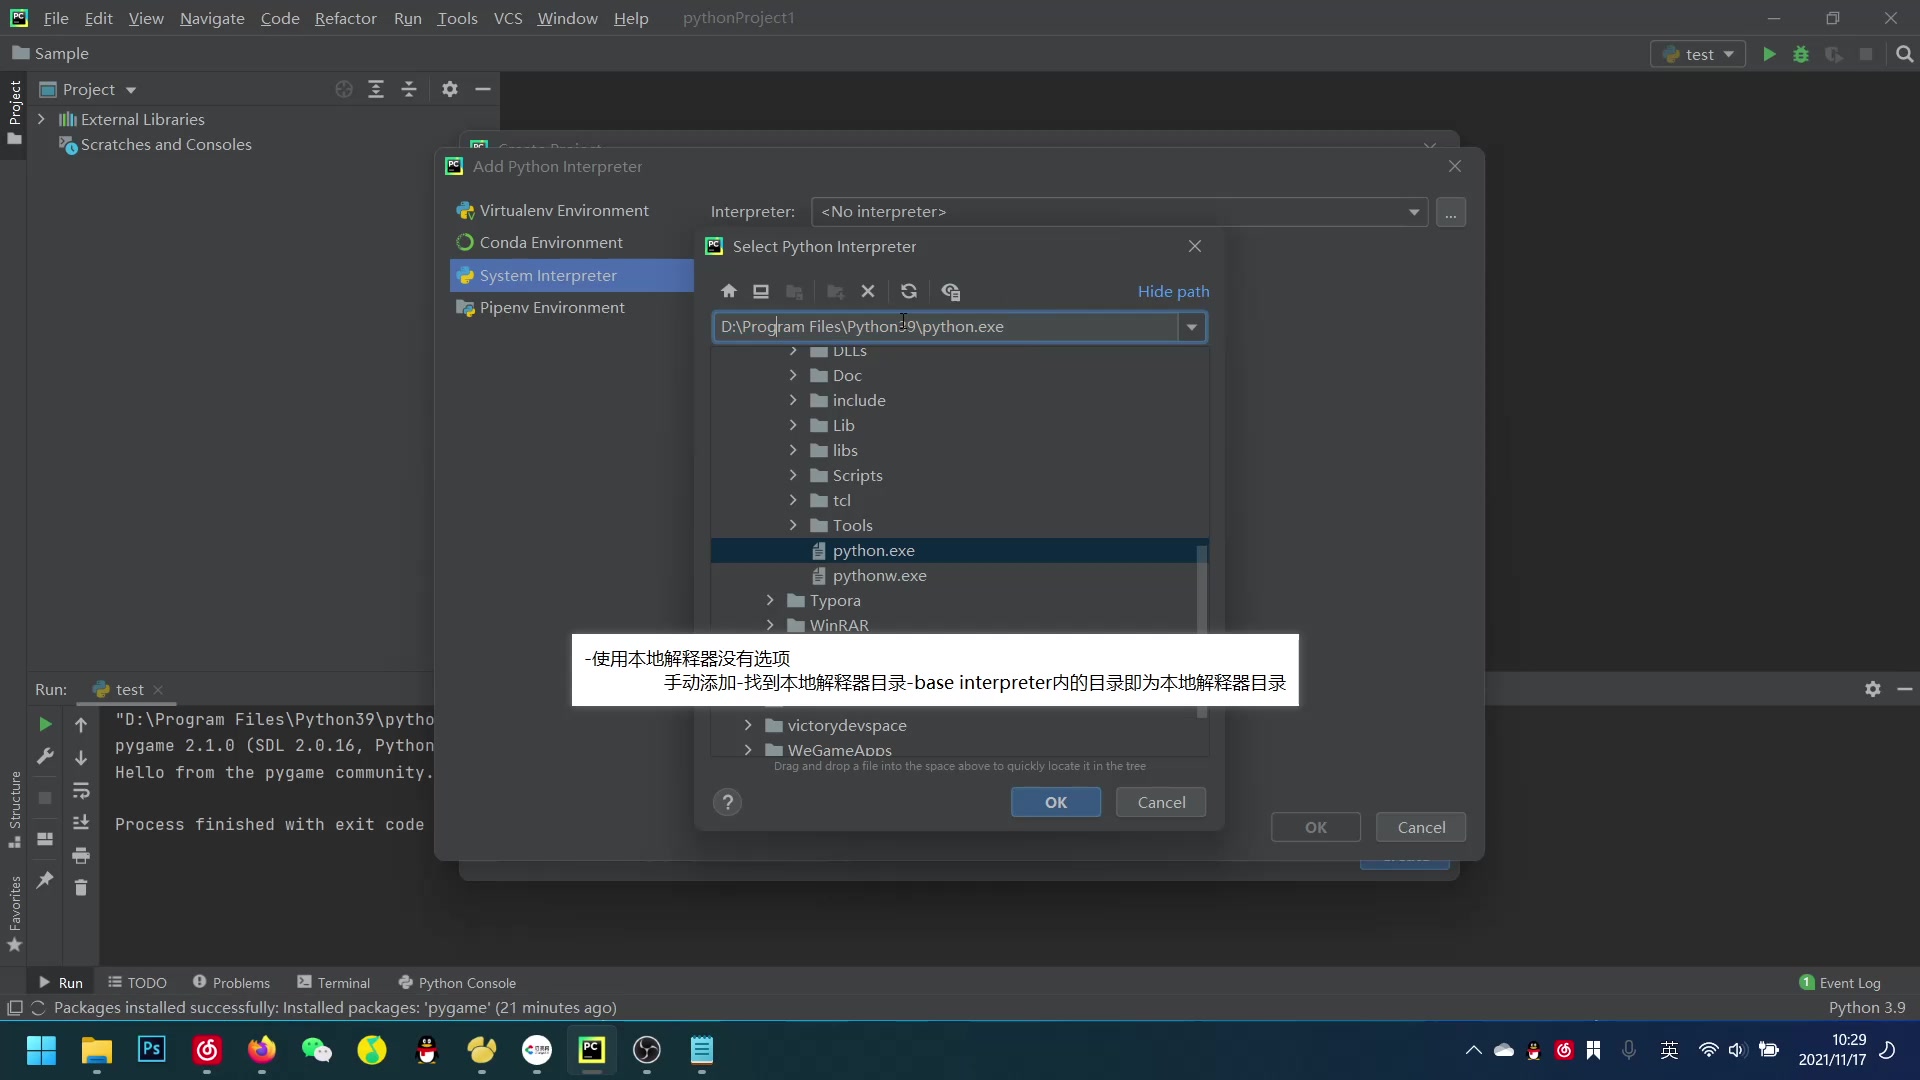
Task: Click the System Interpreter option
Action: [549, 274]
